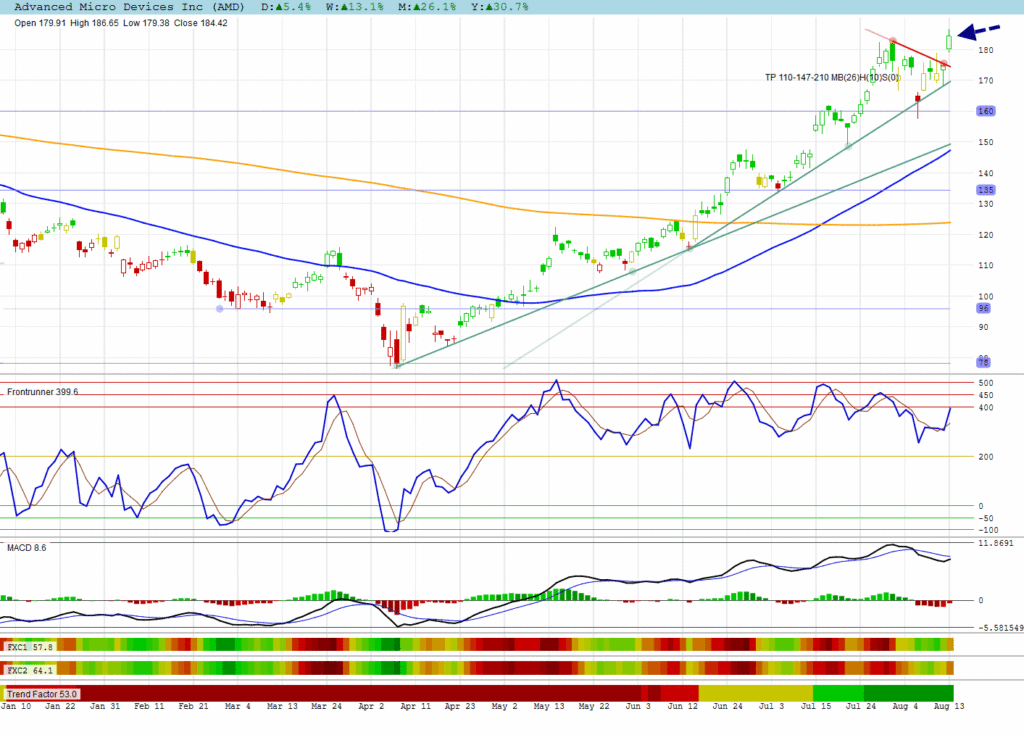
Task: Click the May 13 date label
Action: [x=549, y=706]
